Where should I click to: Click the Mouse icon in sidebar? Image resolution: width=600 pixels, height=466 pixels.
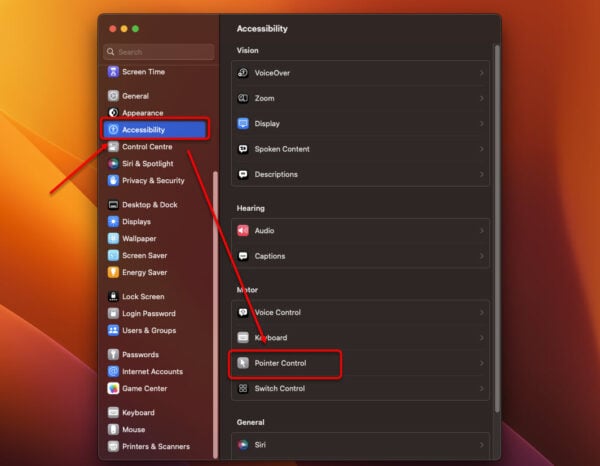[113, 429]
